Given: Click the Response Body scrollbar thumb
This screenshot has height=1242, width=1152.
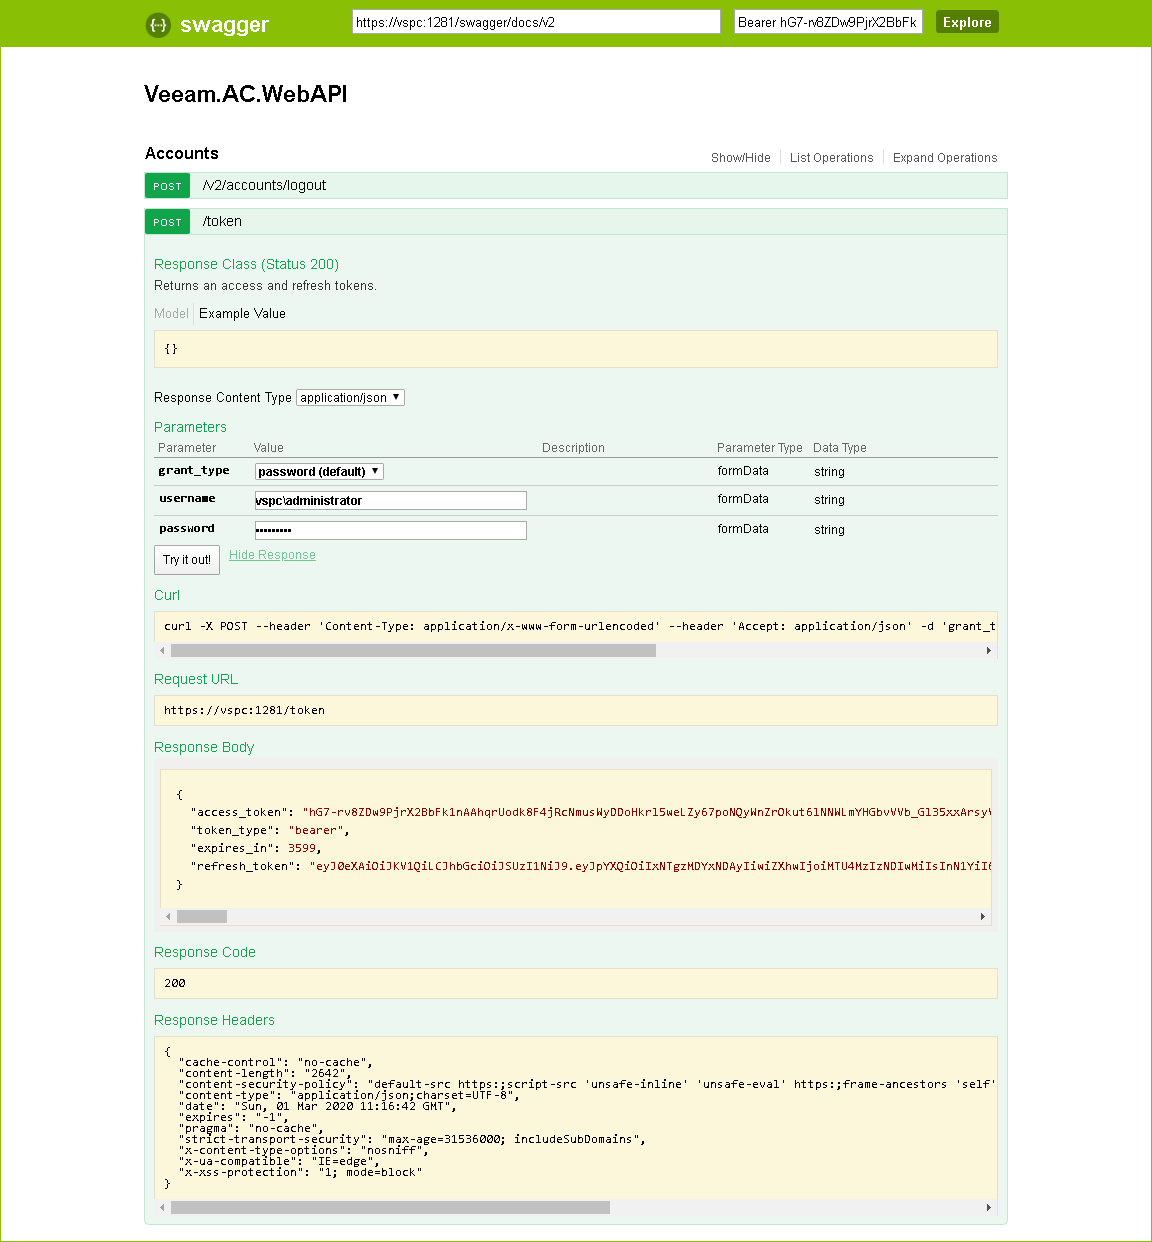Looking at the screenshot, I should [x=202, y=916].
